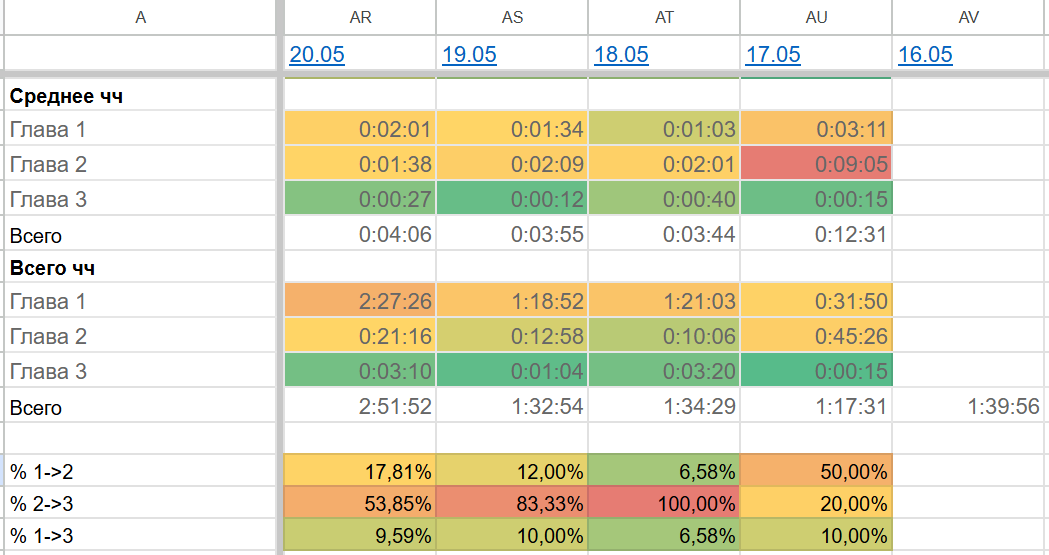
Task: Follow the 19.05 date link
Action: [469, 54]
